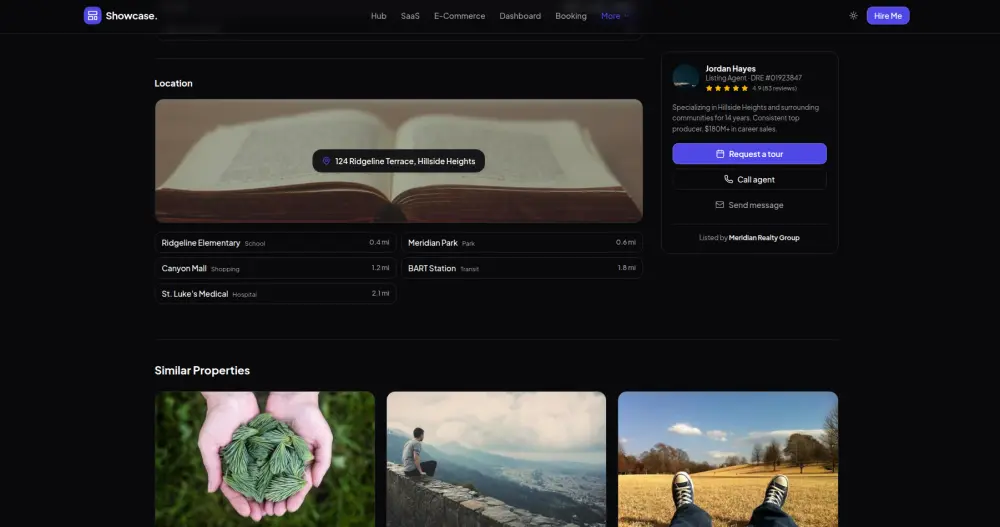
Task: Click the 4.9 (83 reviews) text
Action: (774, 88)
